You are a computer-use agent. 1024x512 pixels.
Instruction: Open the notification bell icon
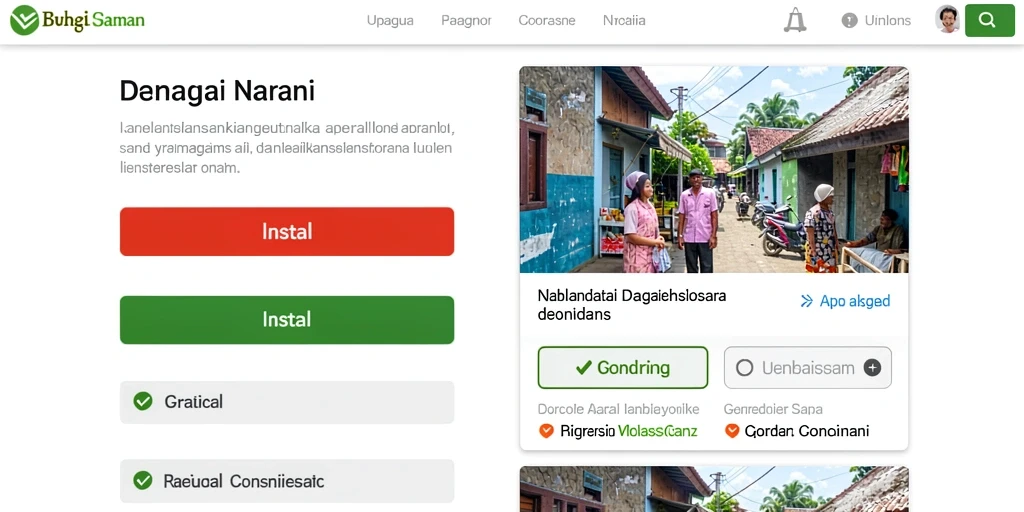click(x=795, y=20)
